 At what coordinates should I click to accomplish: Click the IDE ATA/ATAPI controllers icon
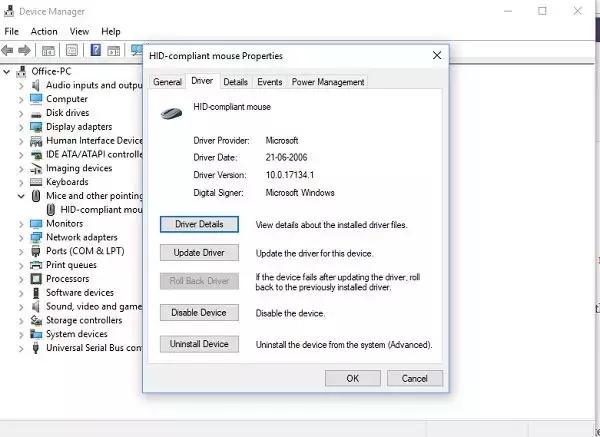coord(36,155)
